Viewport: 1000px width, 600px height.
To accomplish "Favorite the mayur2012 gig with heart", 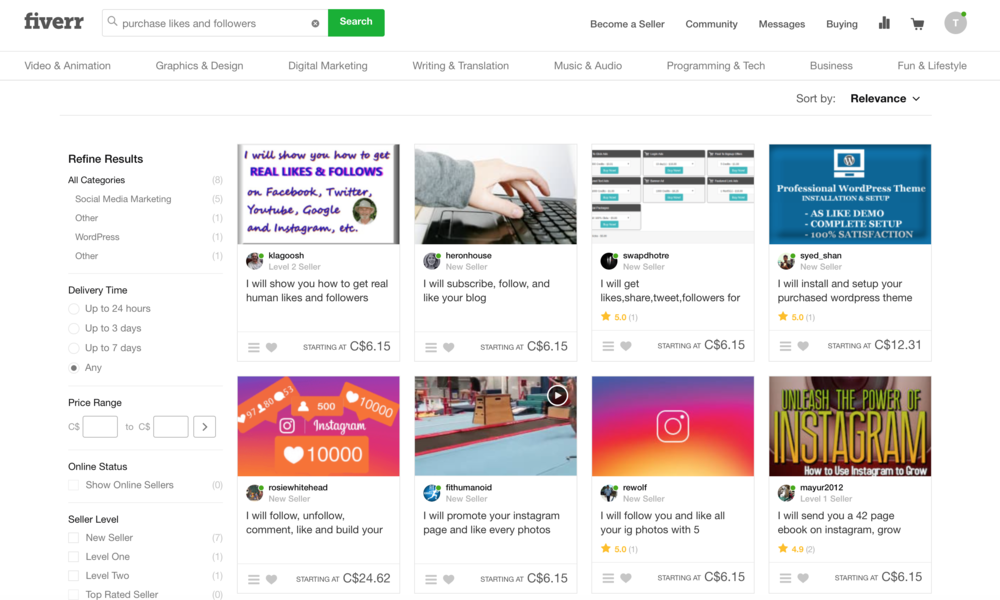I will coord(804,578).
